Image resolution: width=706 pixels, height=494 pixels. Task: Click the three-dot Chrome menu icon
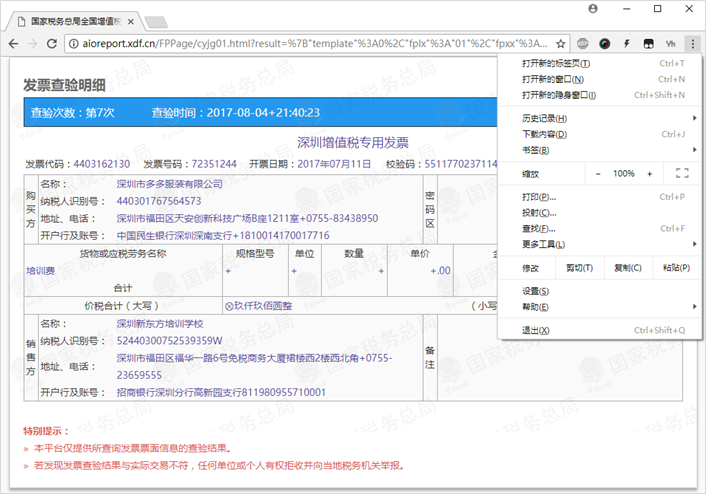pyautogui.click(x=692, y=44)
